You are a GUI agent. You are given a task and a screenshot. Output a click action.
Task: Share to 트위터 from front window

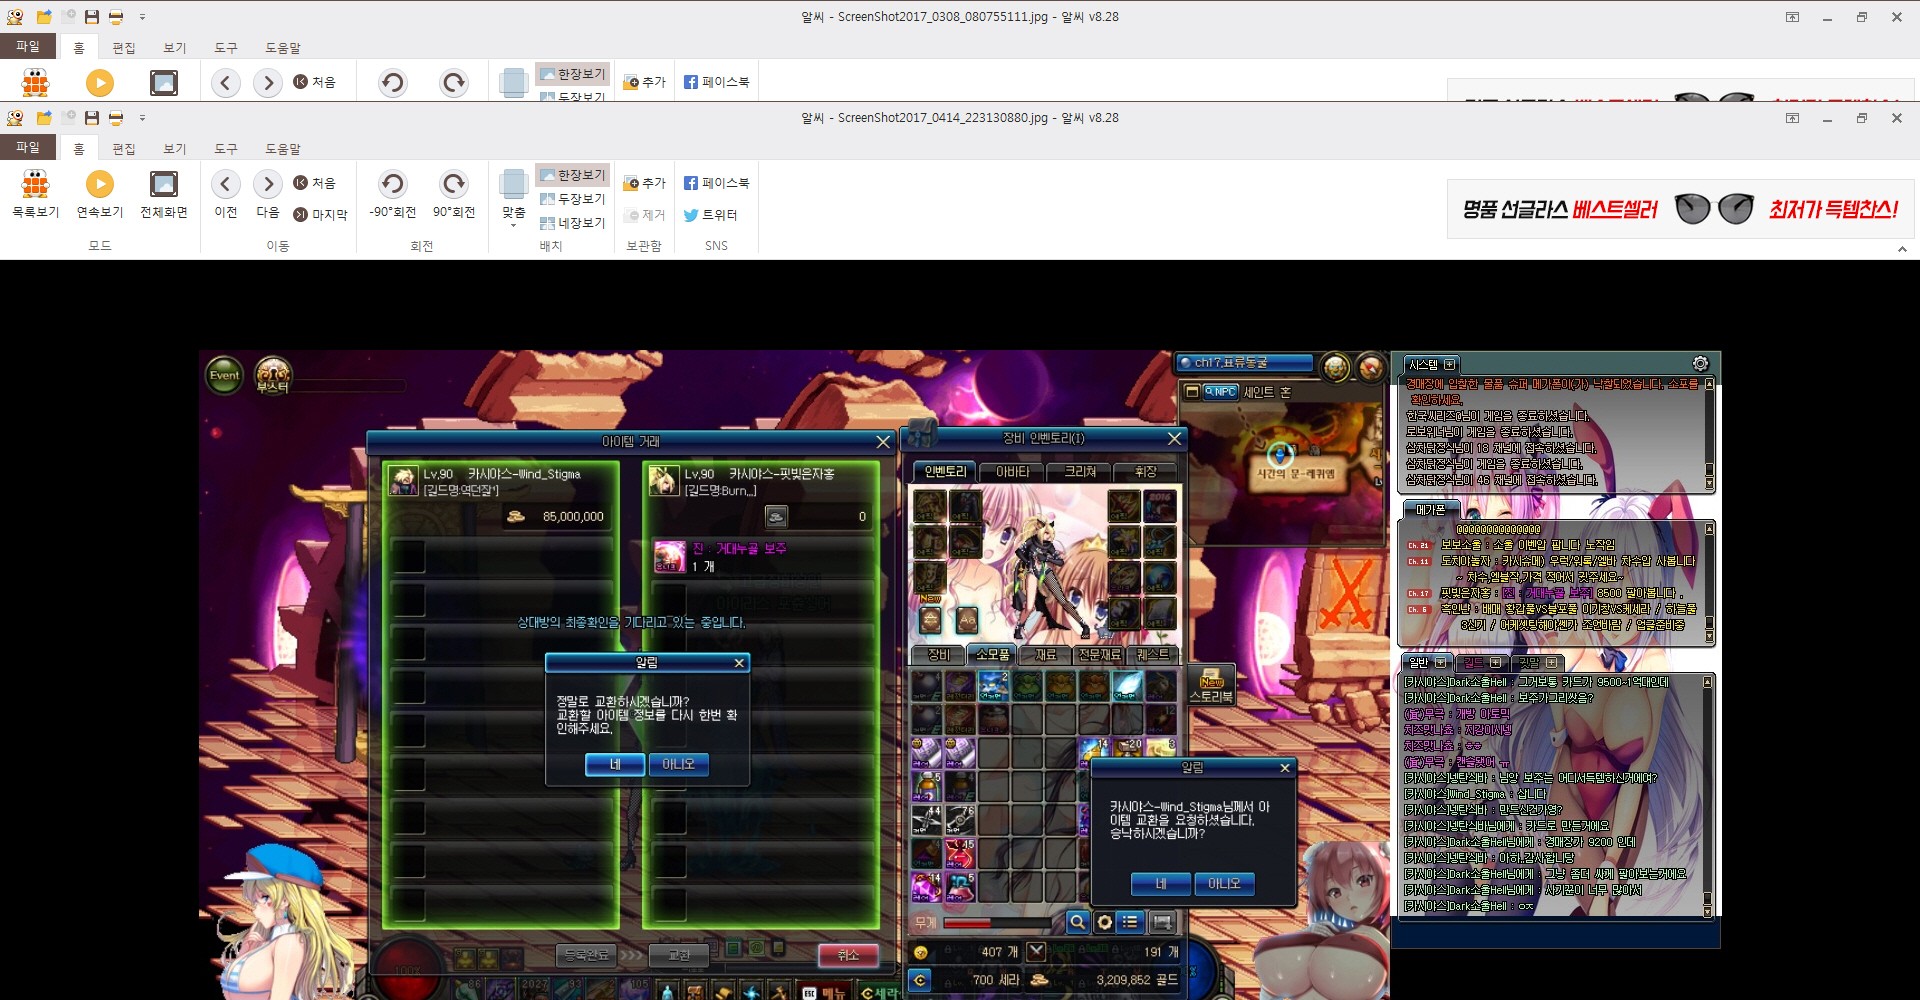[710, 214]
